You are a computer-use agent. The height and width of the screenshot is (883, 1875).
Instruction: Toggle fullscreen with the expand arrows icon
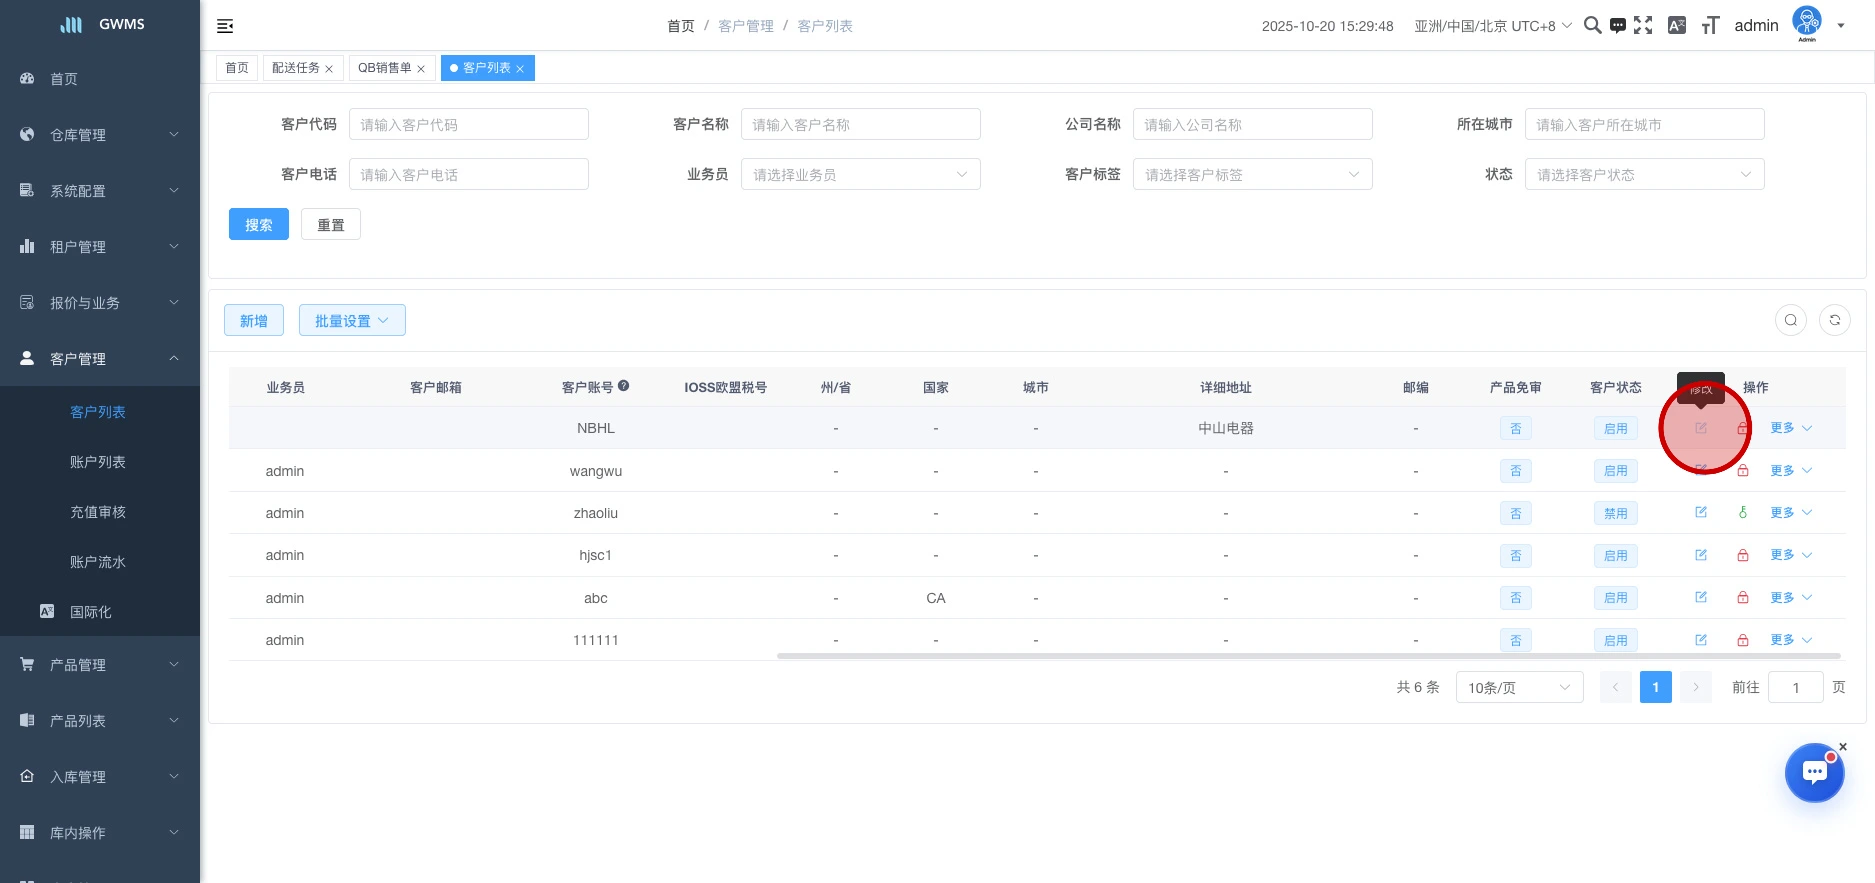coord(1643,25)
